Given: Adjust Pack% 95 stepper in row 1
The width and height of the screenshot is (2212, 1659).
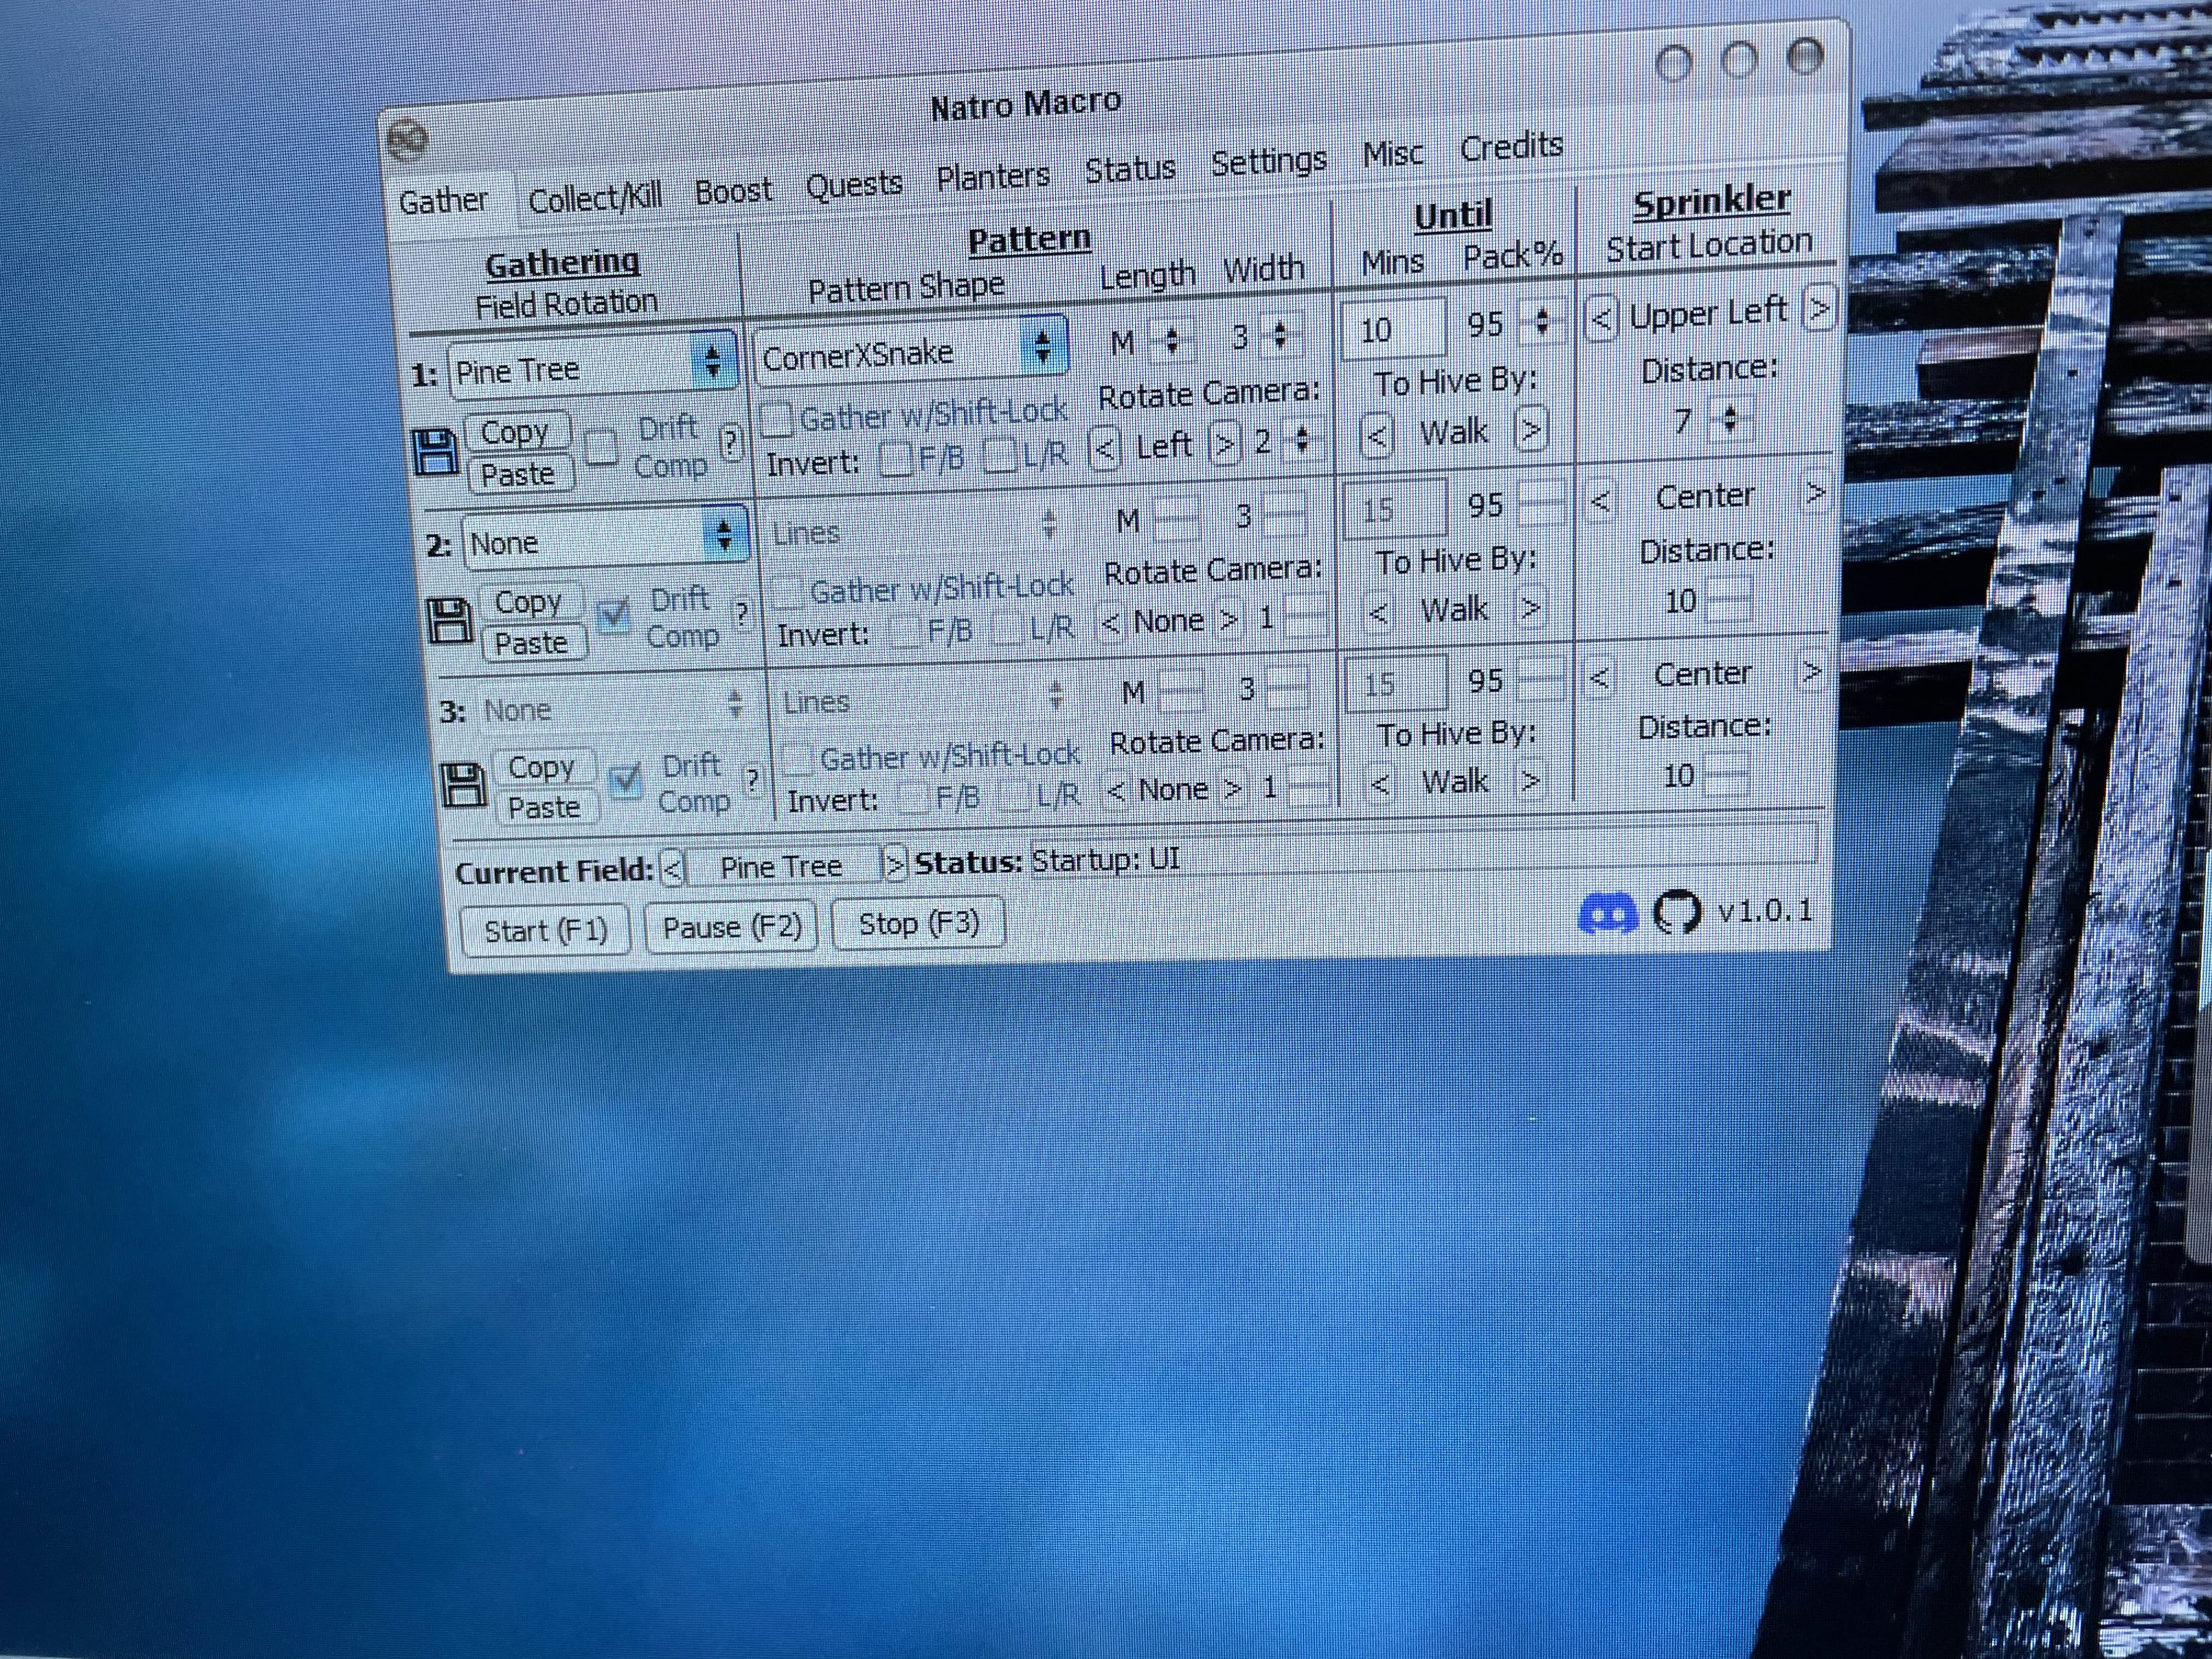Looking at the screenshot, I should [1541, 321].
